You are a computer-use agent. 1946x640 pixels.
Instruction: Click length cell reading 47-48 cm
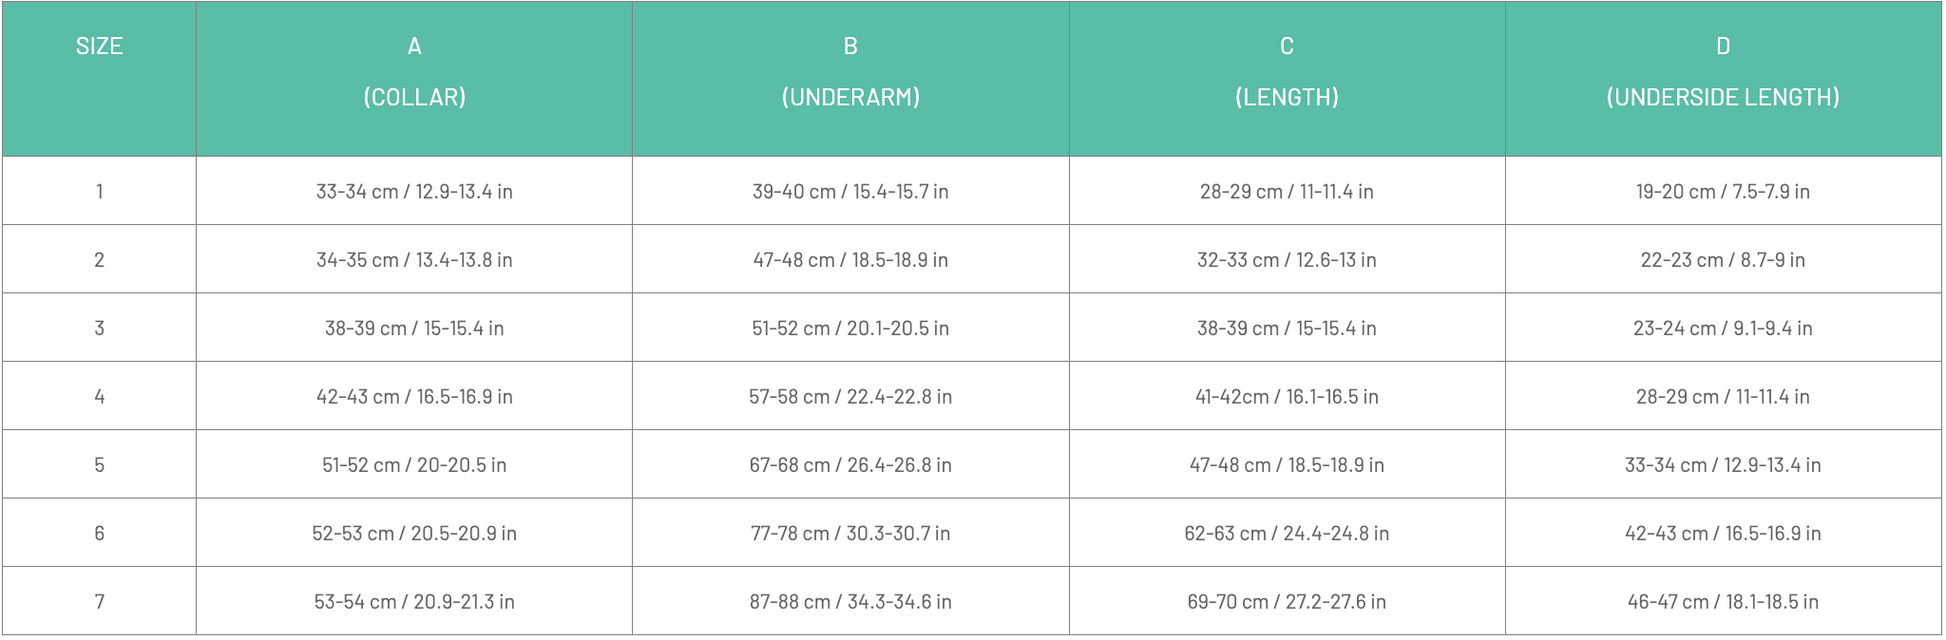[x=1286, y=465]
